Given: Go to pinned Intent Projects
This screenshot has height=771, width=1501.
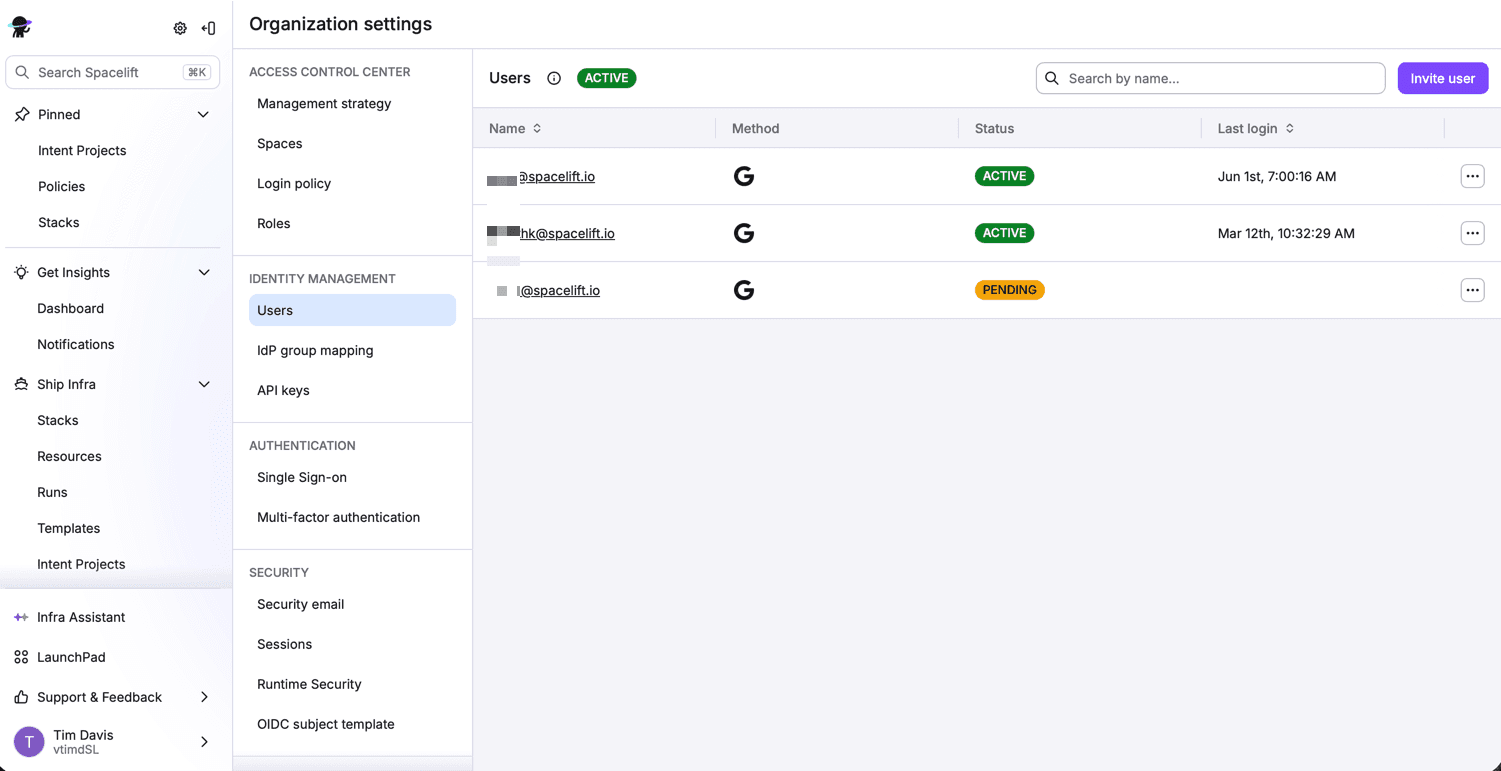Looking at the screenshot, I should tap(82, 150).
